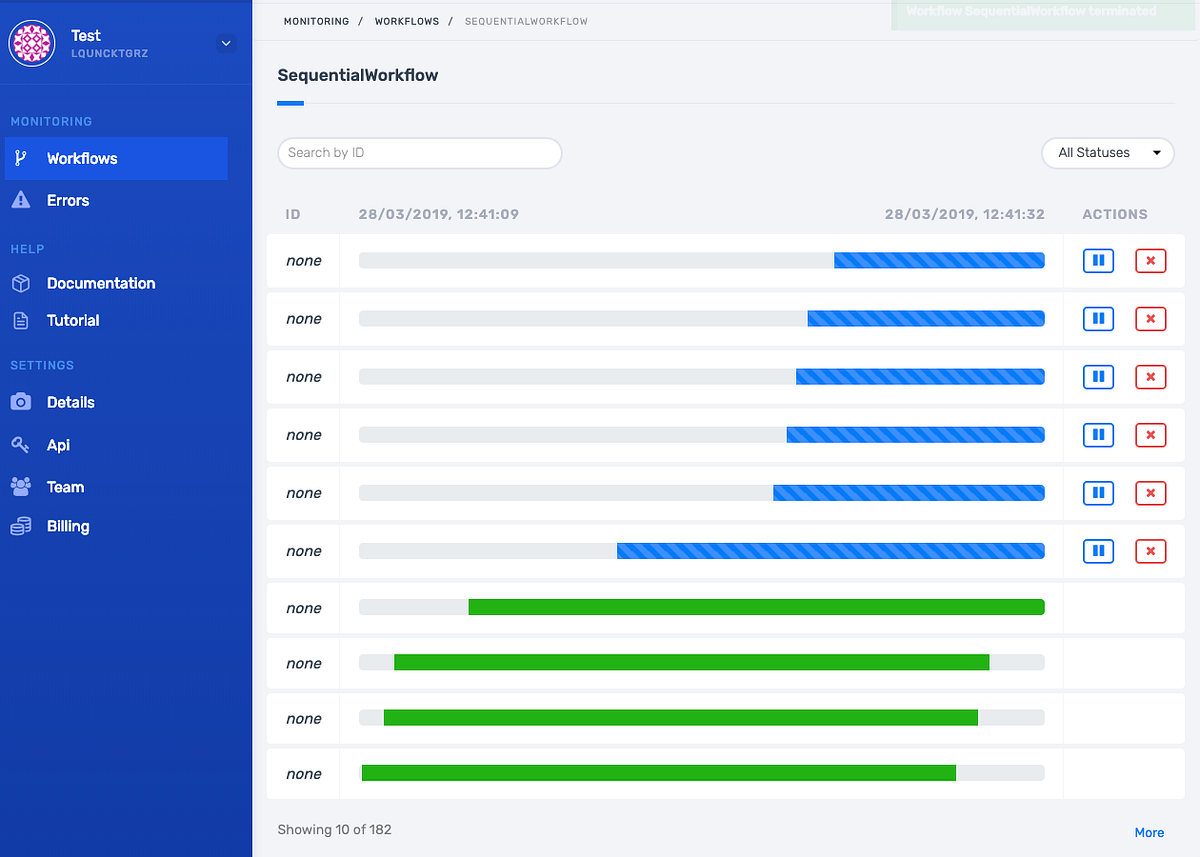Load more workflows with the More link
Image resolution: width=1200 pixels, height=857 pixels.
pos(1149,832)
